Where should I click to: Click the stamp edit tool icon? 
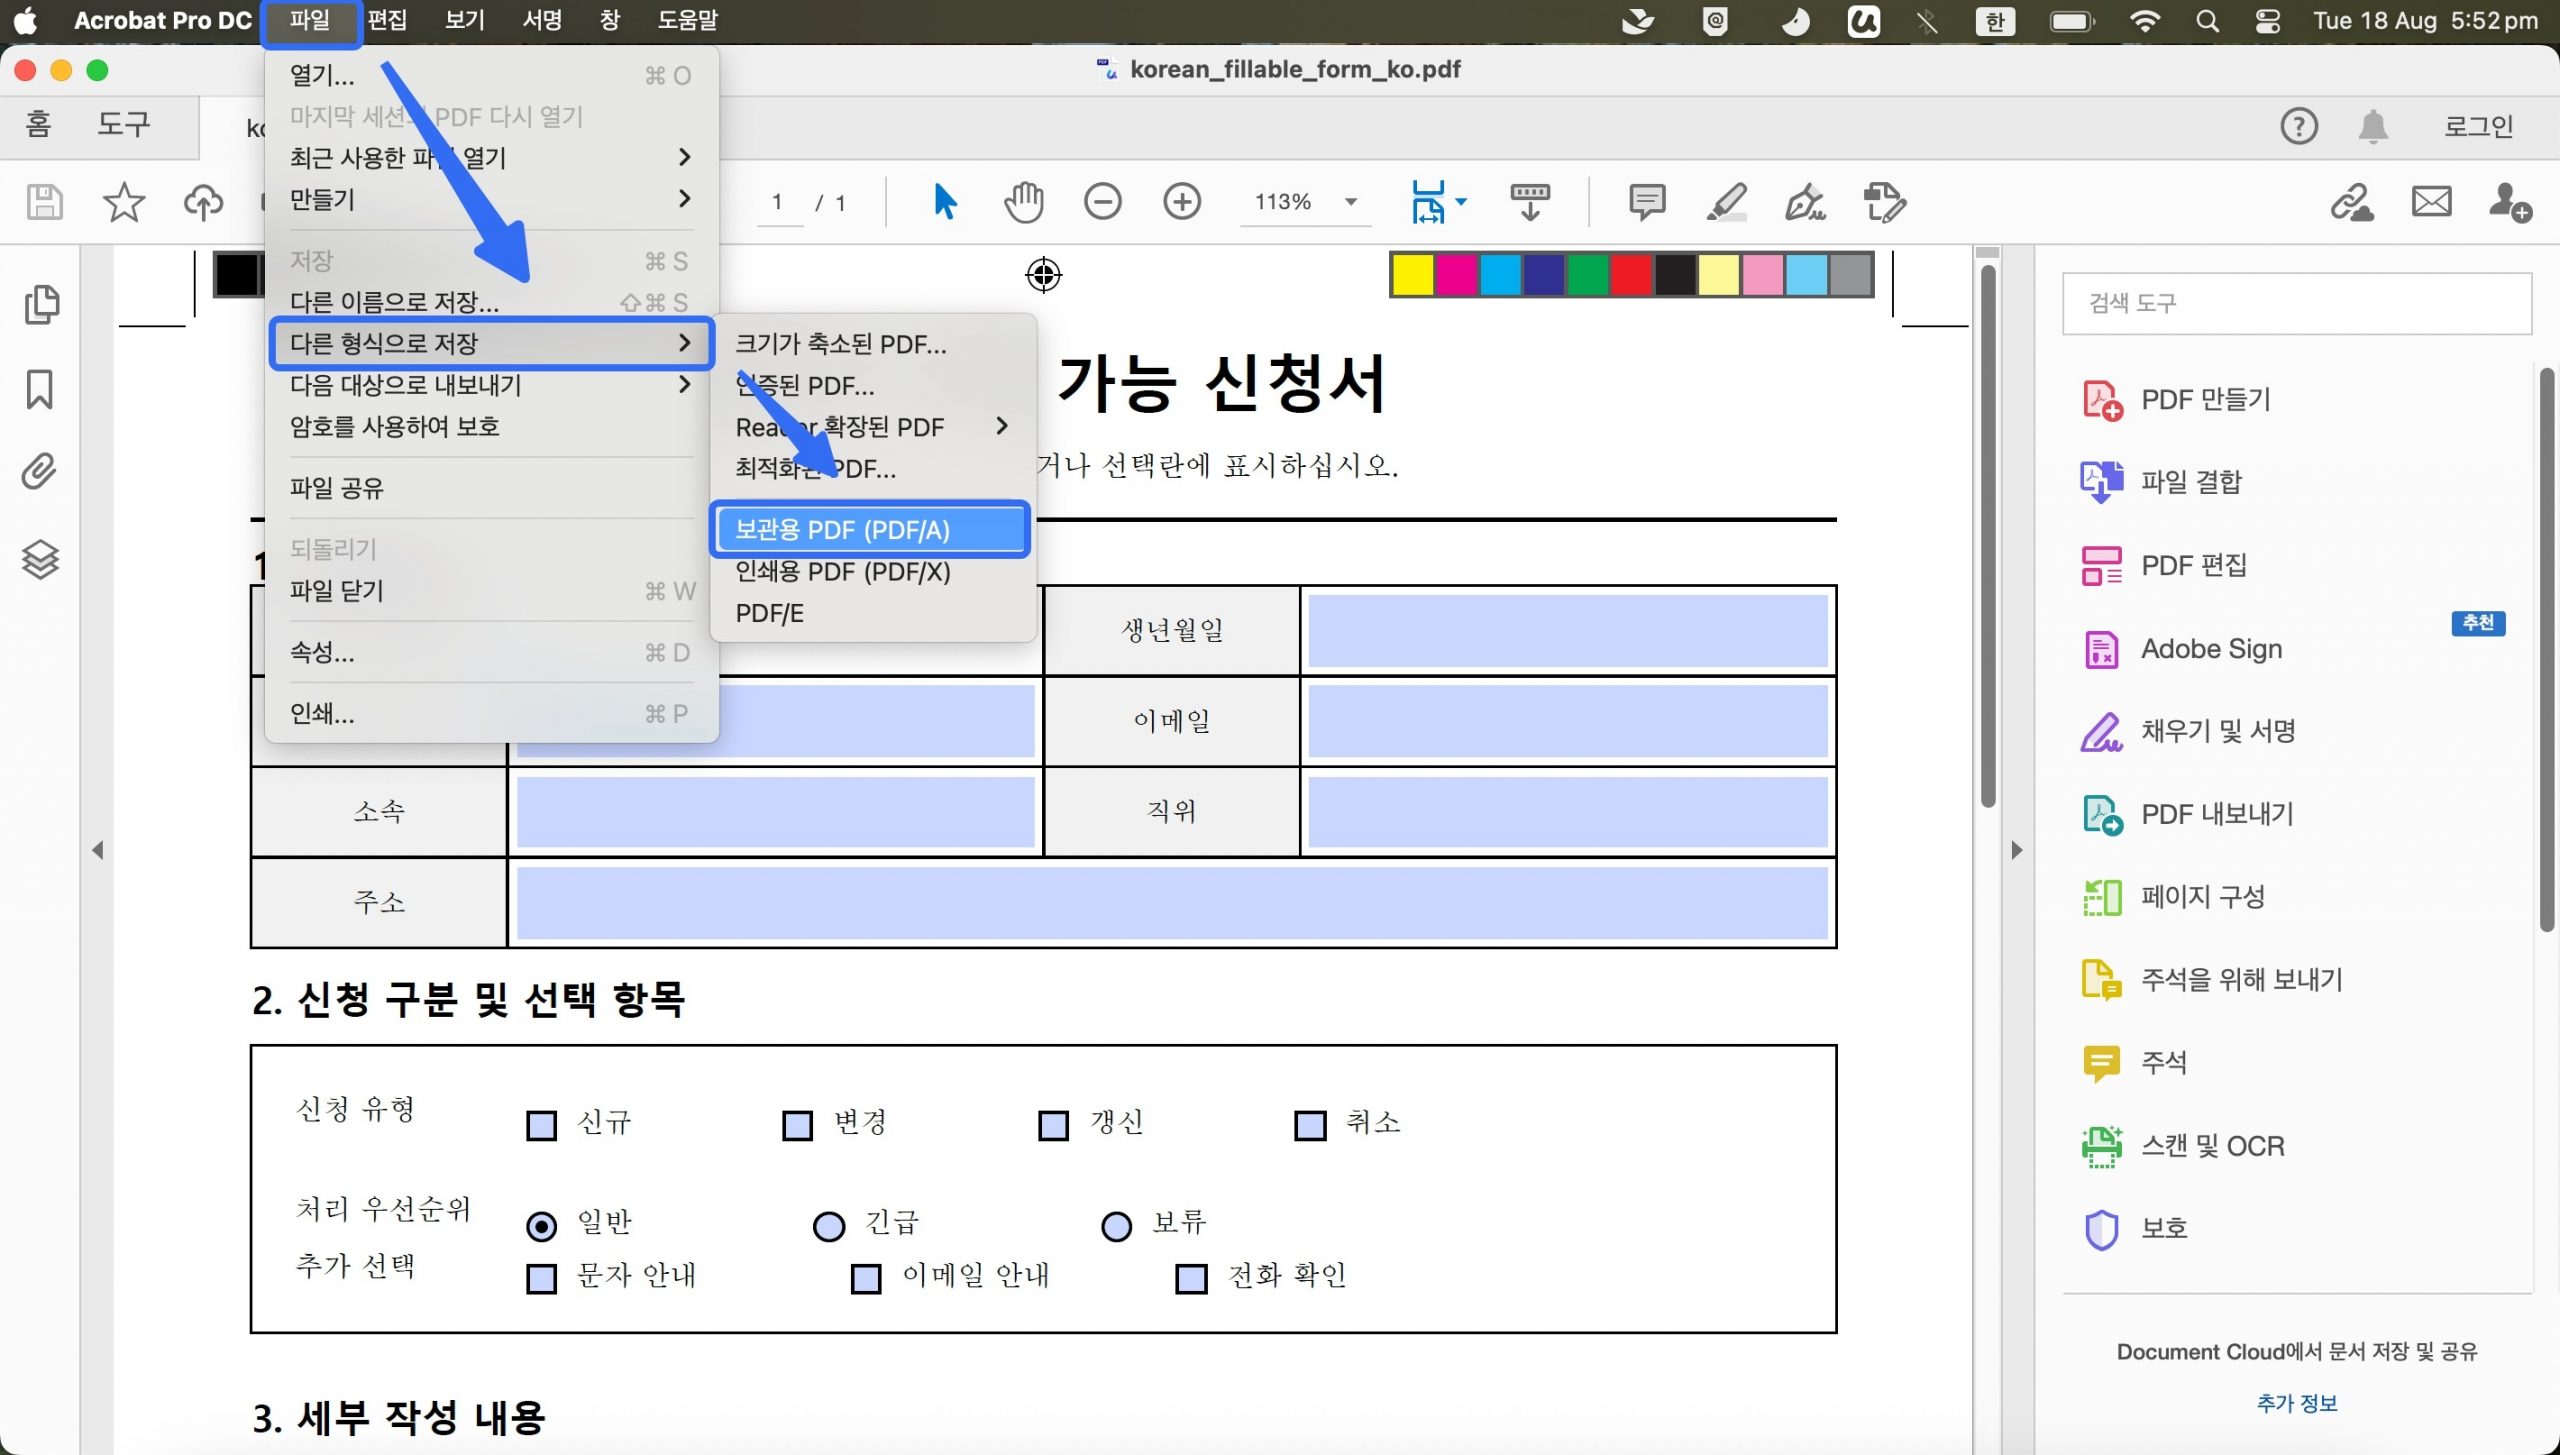coord(1885,202)
